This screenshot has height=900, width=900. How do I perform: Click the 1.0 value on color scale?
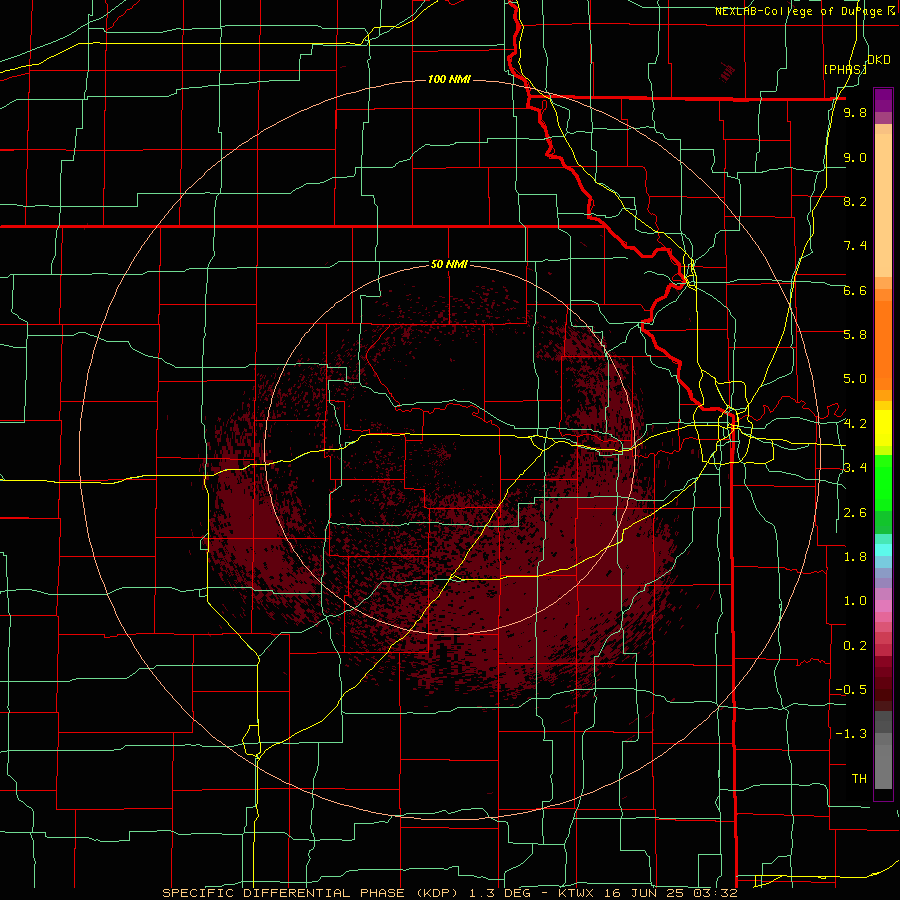coord(855,601)
